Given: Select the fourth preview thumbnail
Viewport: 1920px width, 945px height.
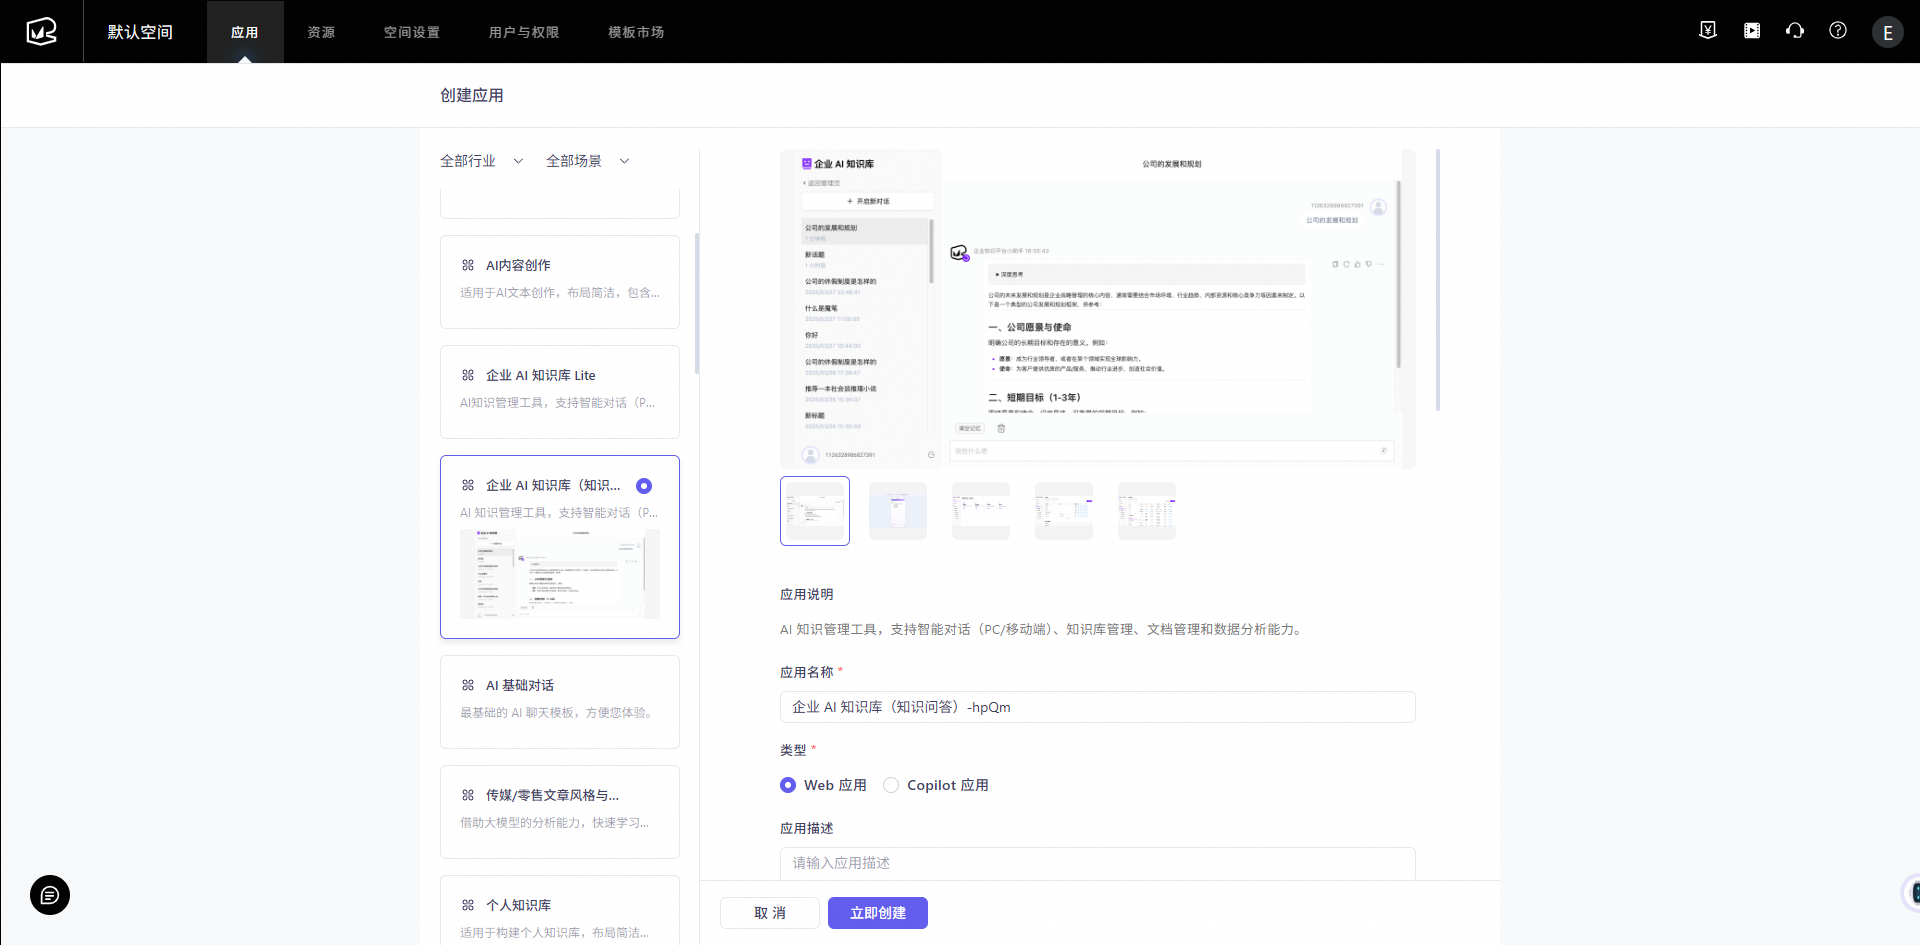Looking at the screenshot, I should pyautogui.click(x=1064, y=511).
